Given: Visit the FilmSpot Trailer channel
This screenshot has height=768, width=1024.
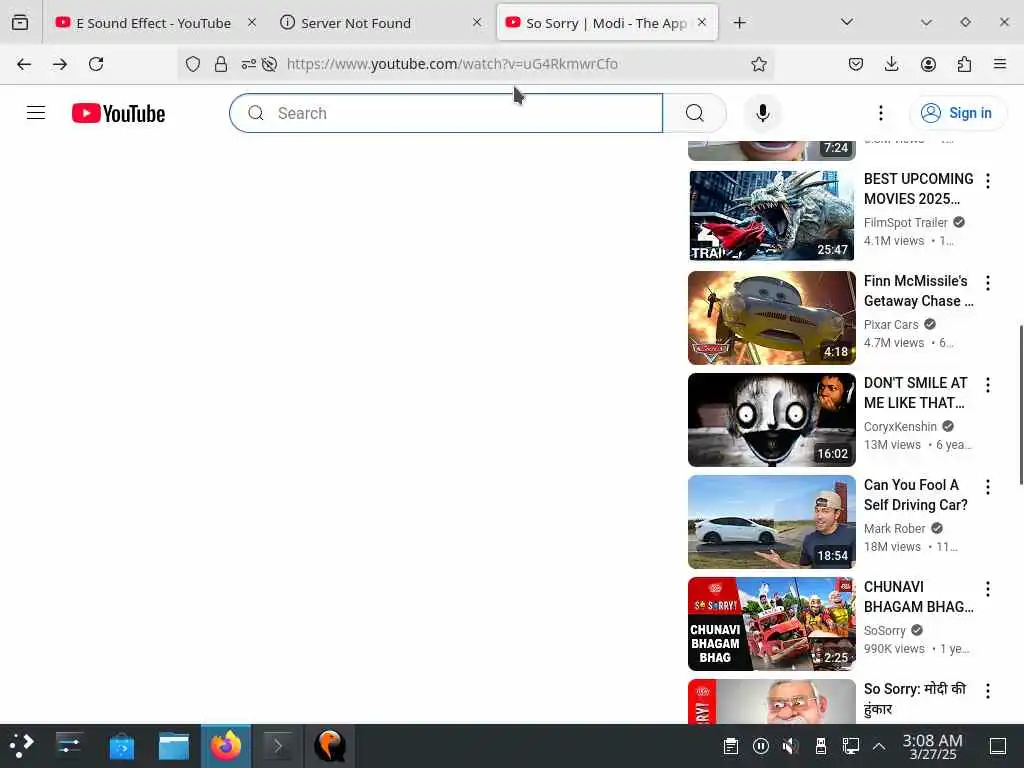Looking at the screenshot, I should click(905, 223).
